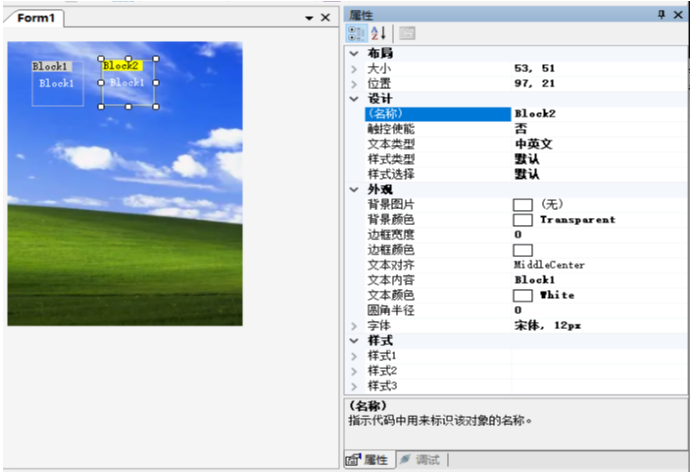Select the Form1 tab
The height and width of the screenshot is (472, 691).
(37, 19)
